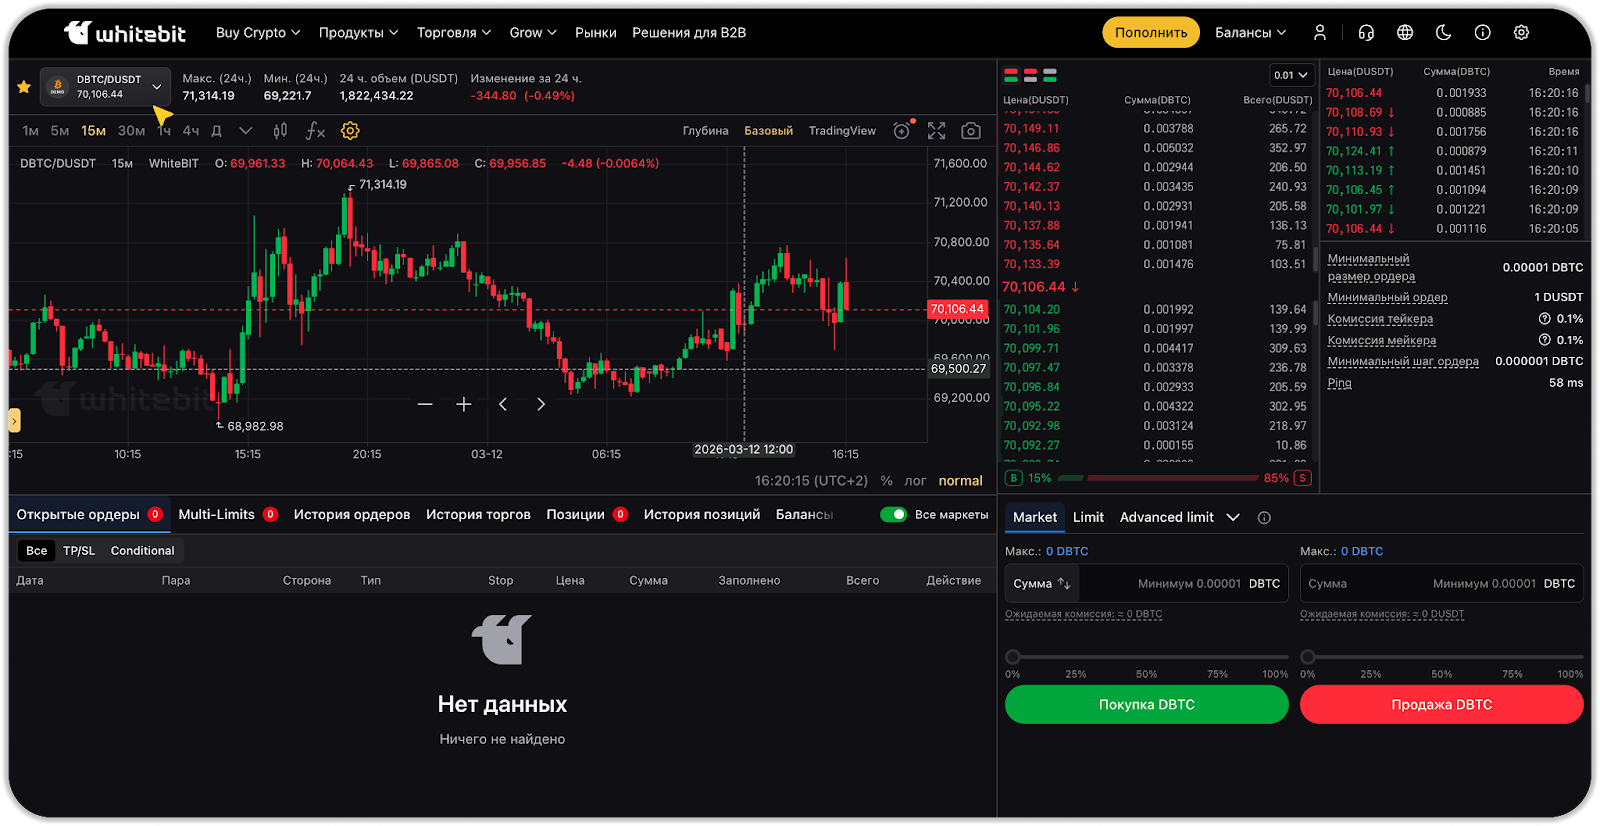Expand the 0.01 order book precision dropdown
Viewport: 1600px width, 826px height.
click(x=1290, y=75)
